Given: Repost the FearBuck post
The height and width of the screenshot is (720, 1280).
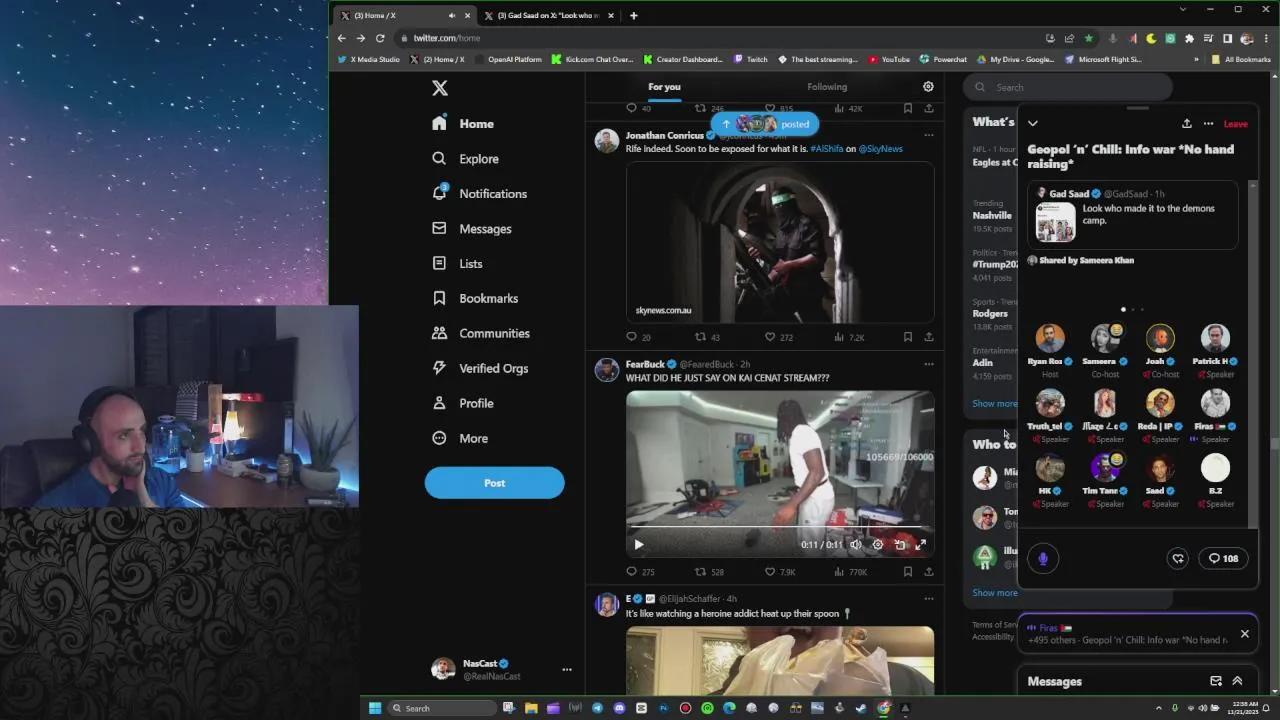Looking at the screenshot, I should [x=700, y=572].
